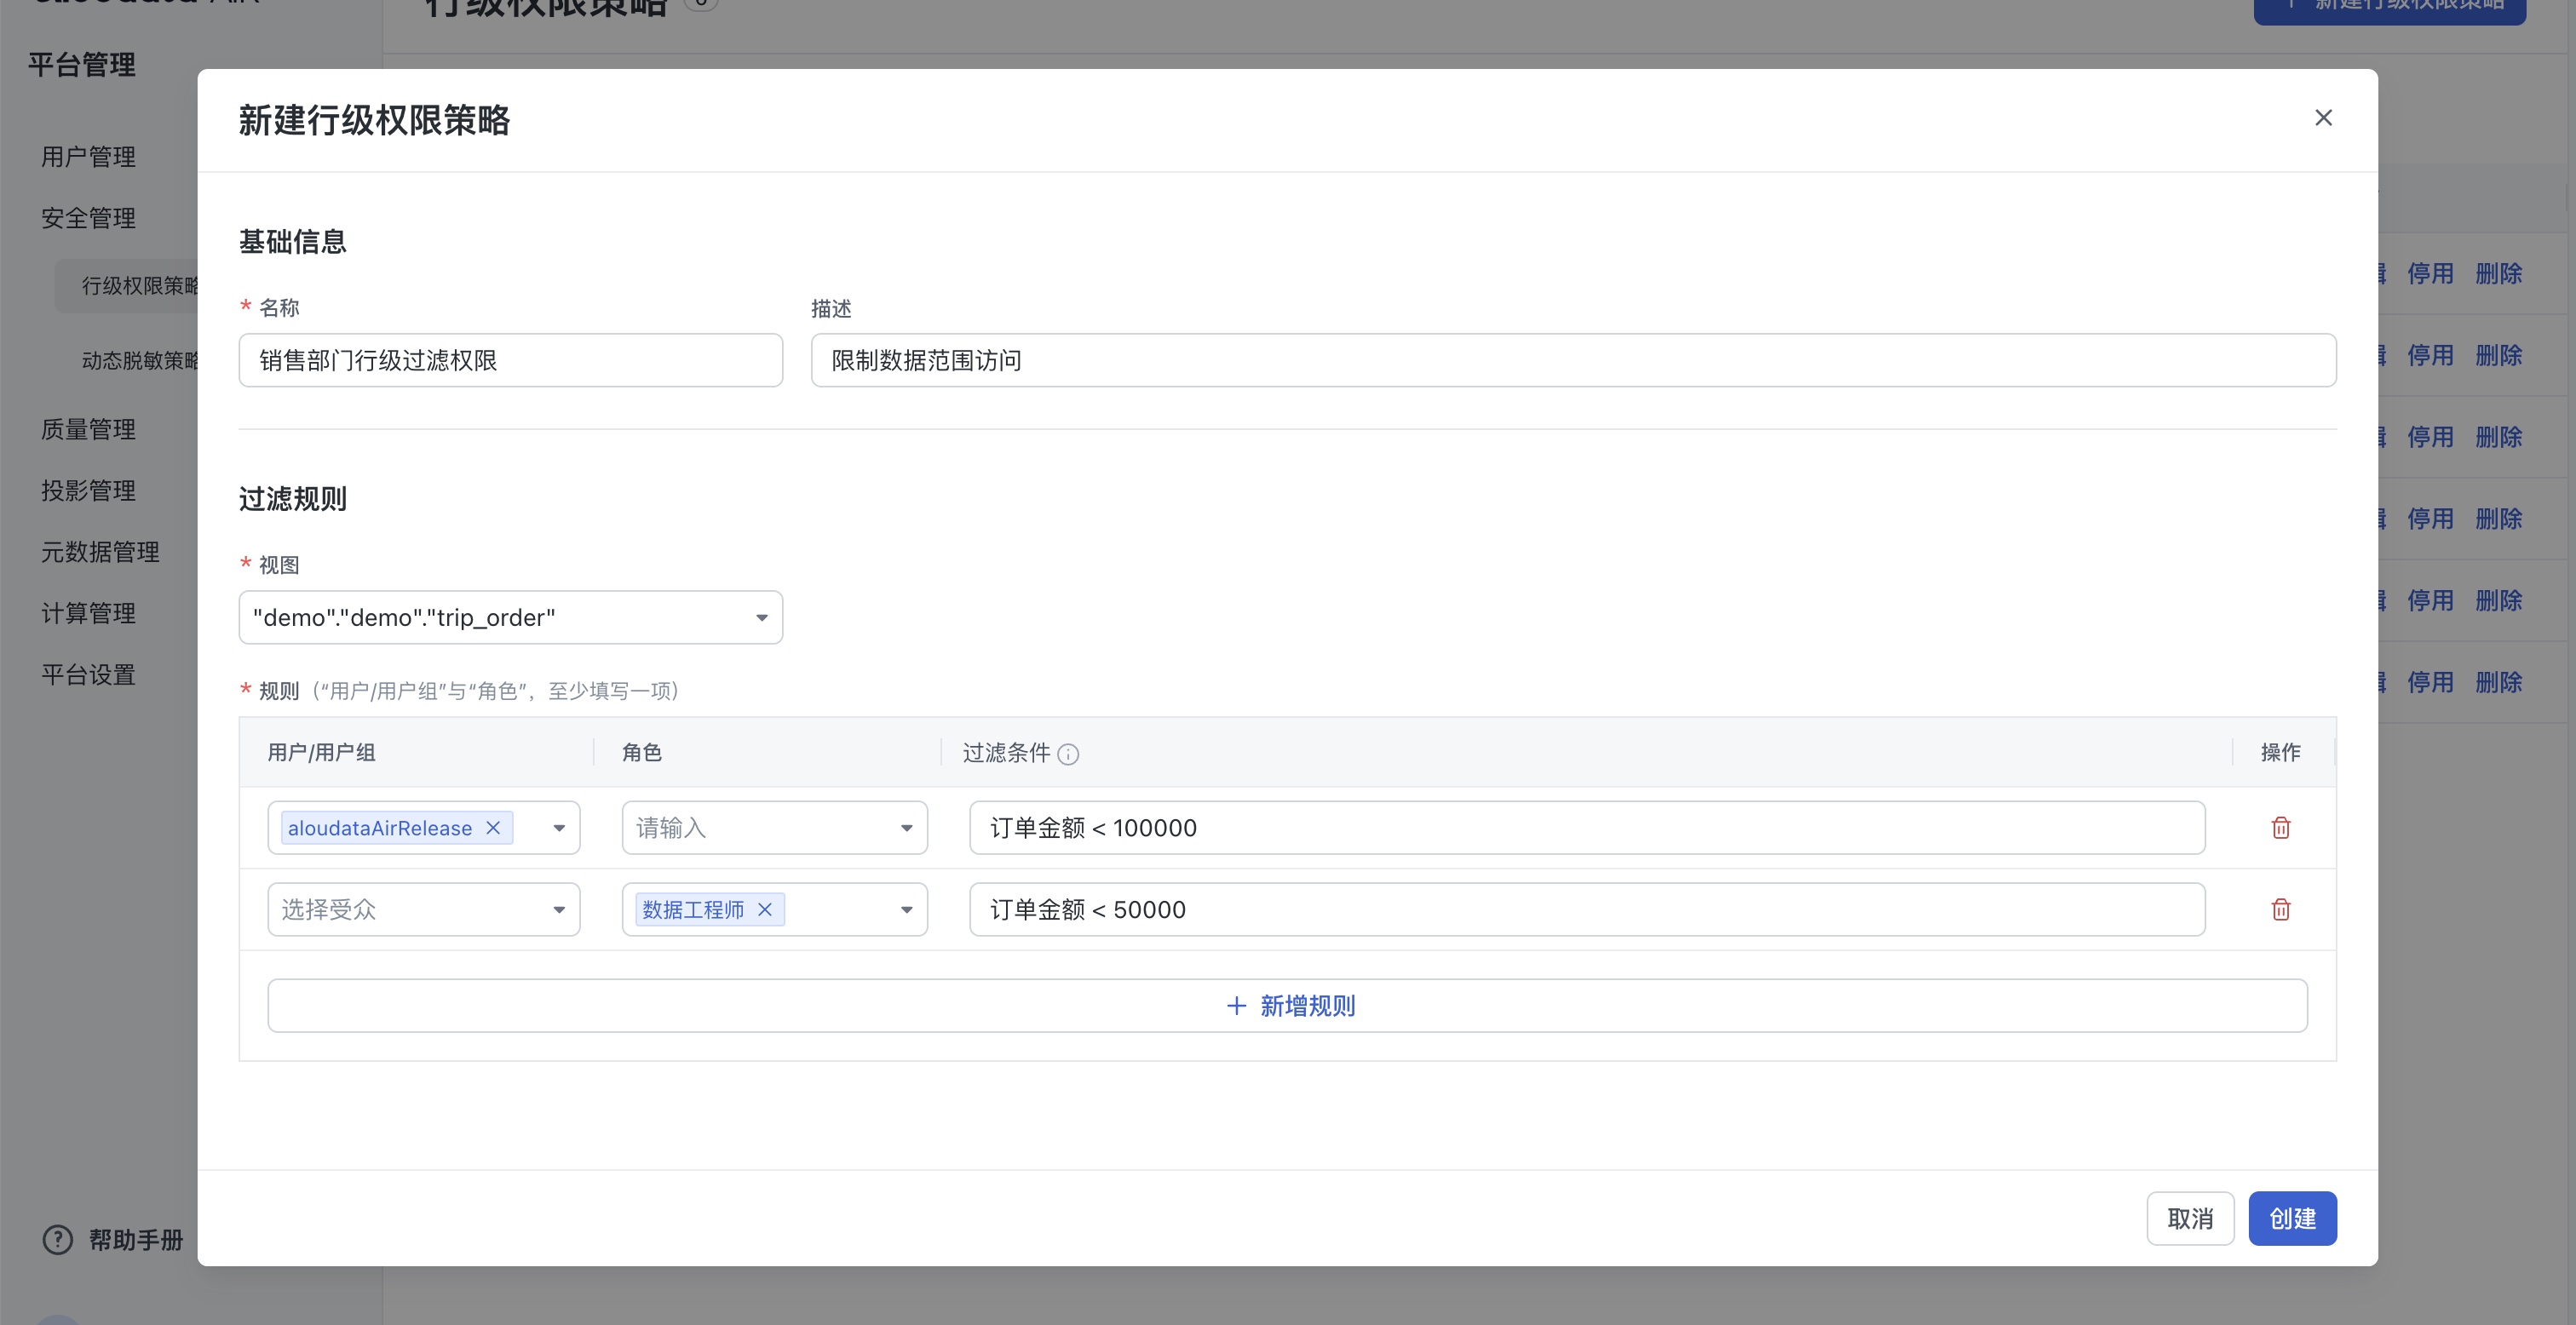Click the 取消 cancel button
The height and width of the screenshot is (1325, 2576).
(x=2190, y=1219)
